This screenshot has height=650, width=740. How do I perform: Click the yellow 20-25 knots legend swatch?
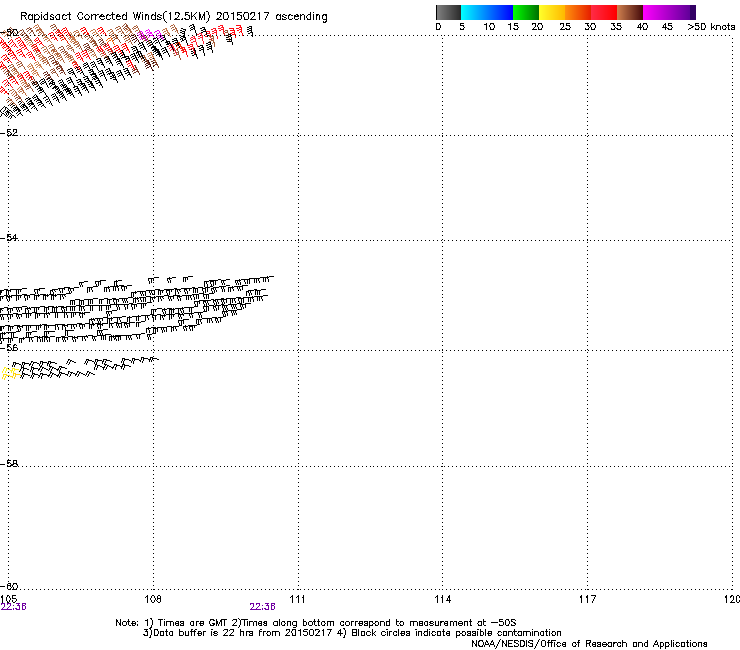(552, 12)
